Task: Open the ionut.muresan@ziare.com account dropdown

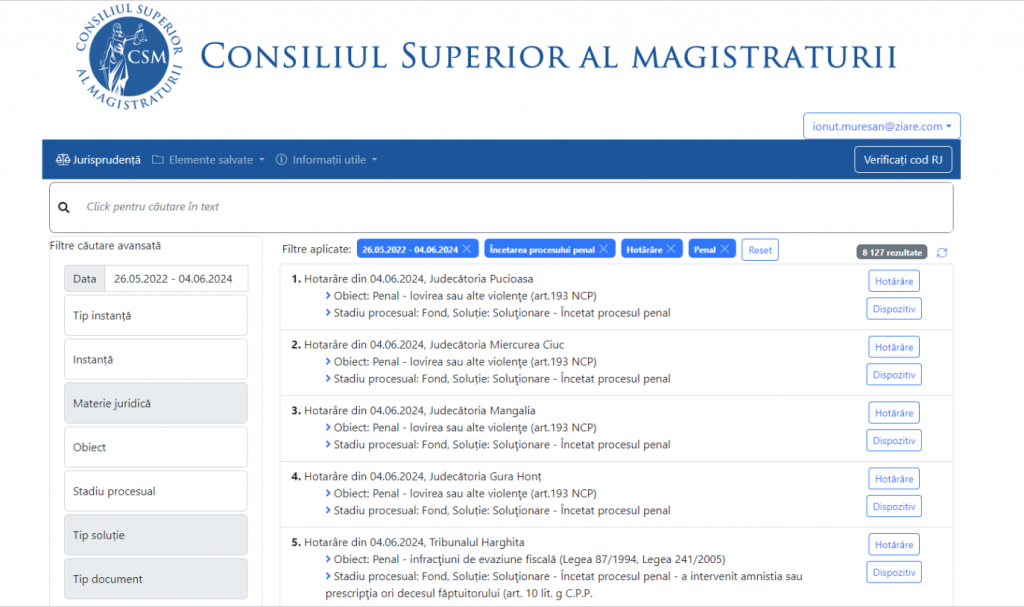Action: coord(882,126)
